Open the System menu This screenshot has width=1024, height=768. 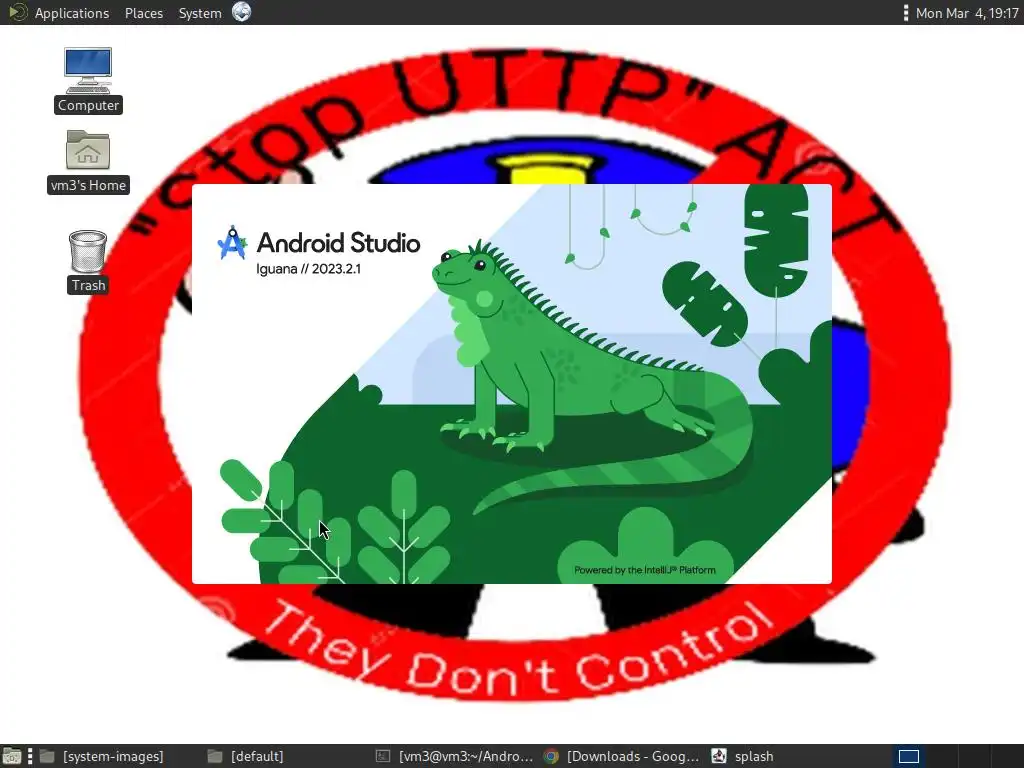point(200,13)
